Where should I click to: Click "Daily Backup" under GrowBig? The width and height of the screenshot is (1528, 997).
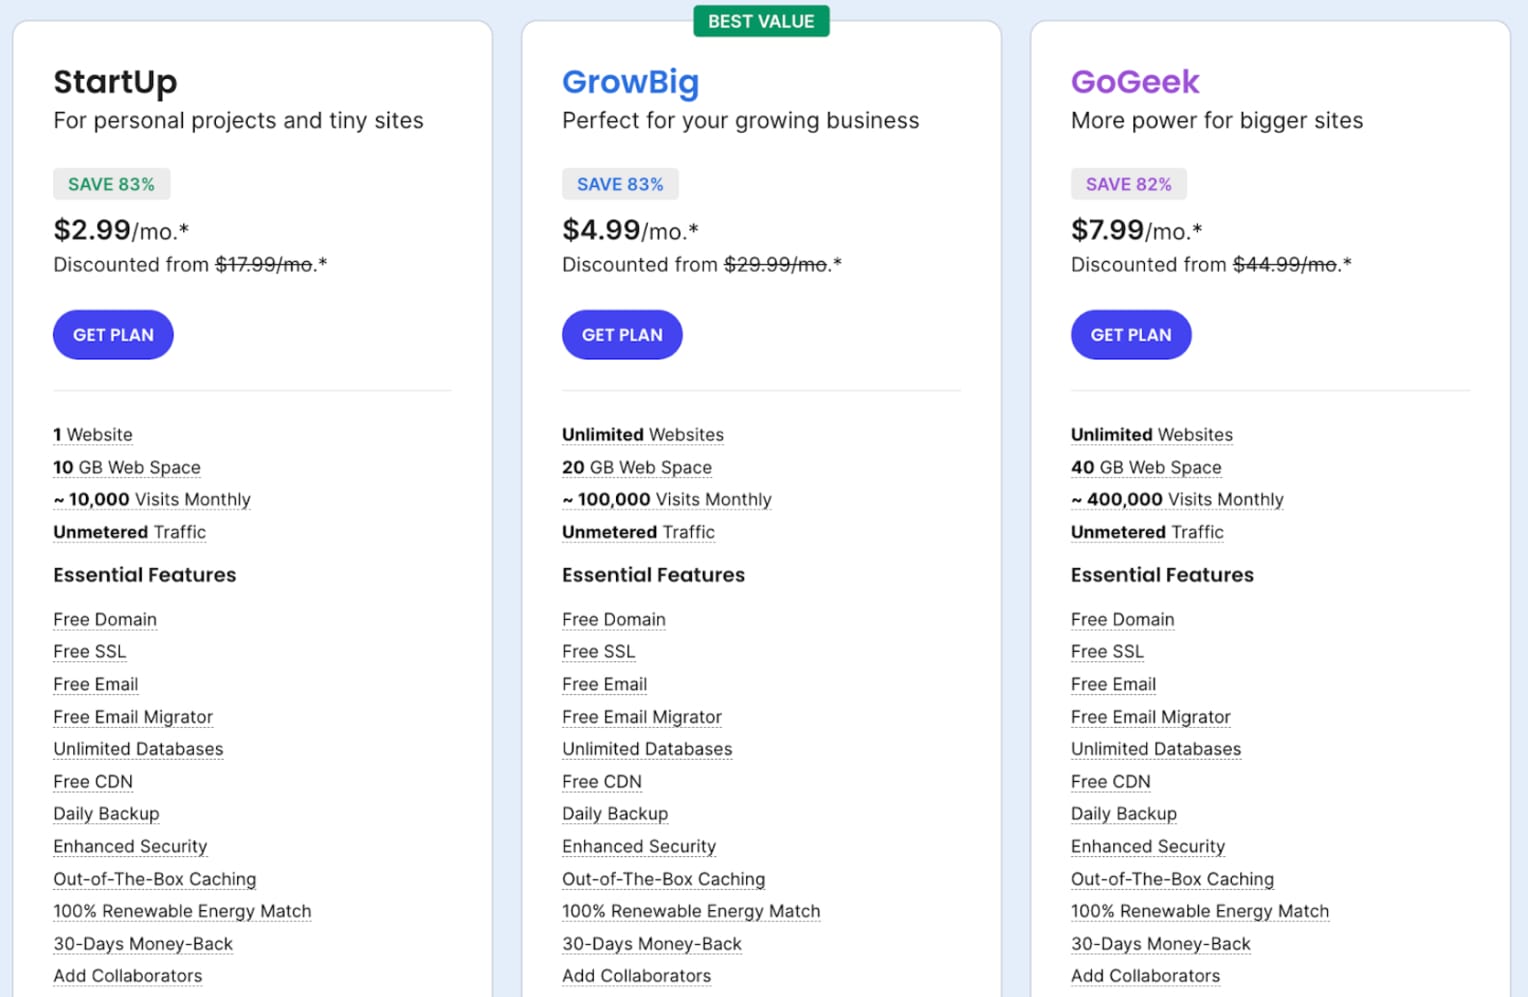(x=614, y=814)
